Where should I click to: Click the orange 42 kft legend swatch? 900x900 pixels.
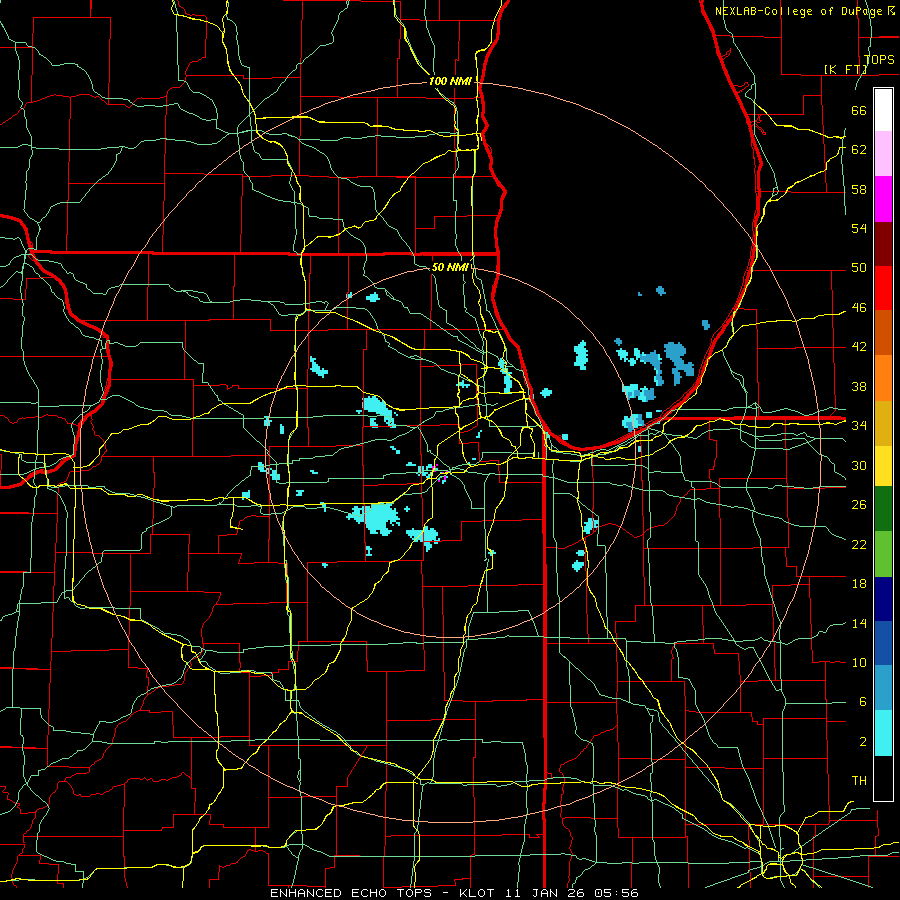click(883, 378)
